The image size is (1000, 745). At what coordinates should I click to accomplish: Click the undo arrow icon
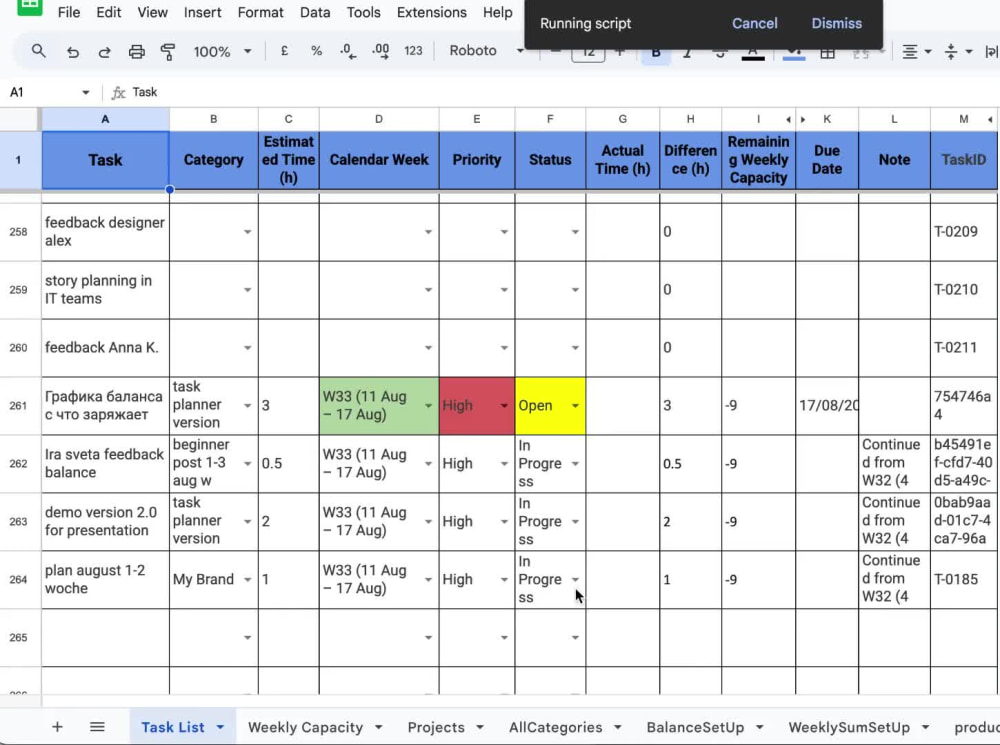tap(73, 52)
